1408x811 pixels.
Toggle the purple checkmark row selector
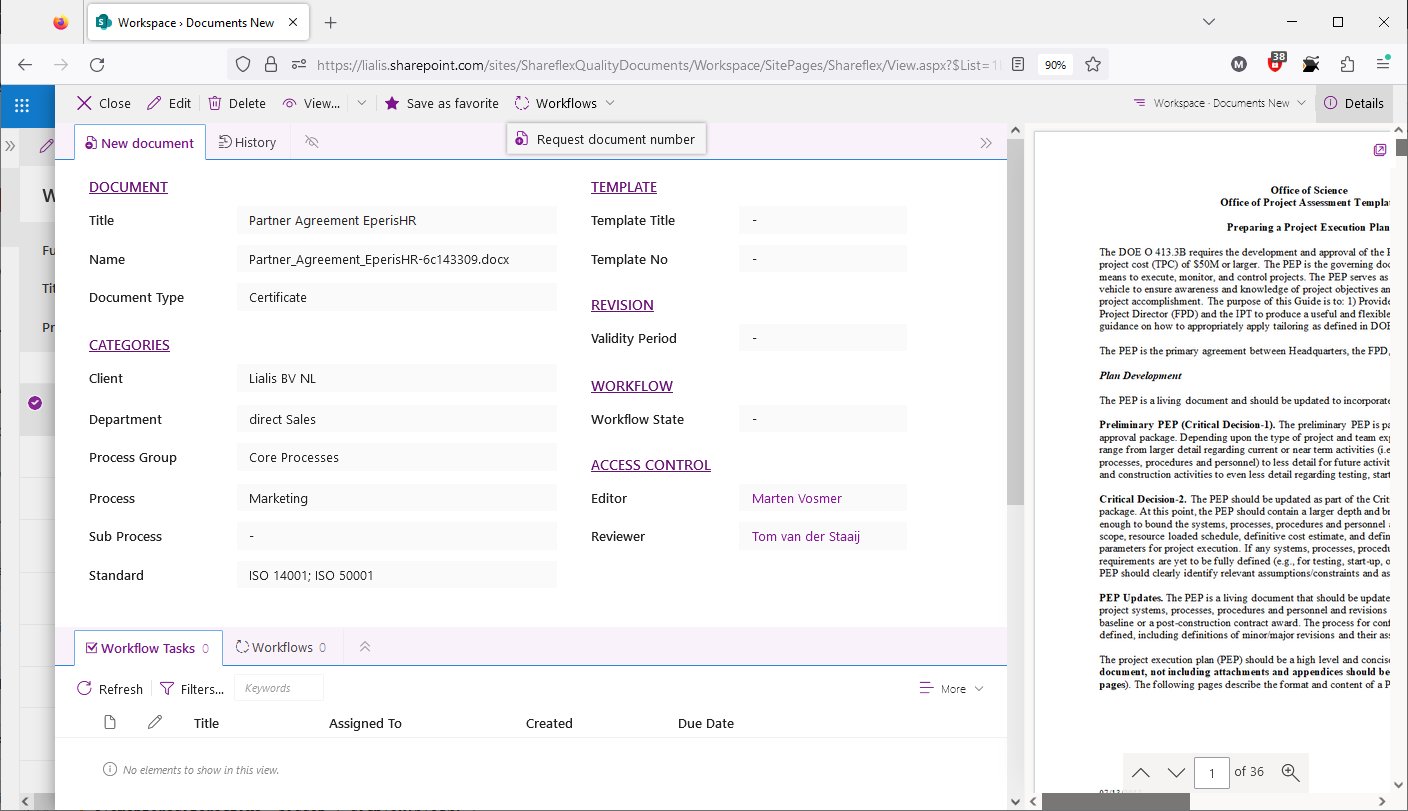coord(35,403)
